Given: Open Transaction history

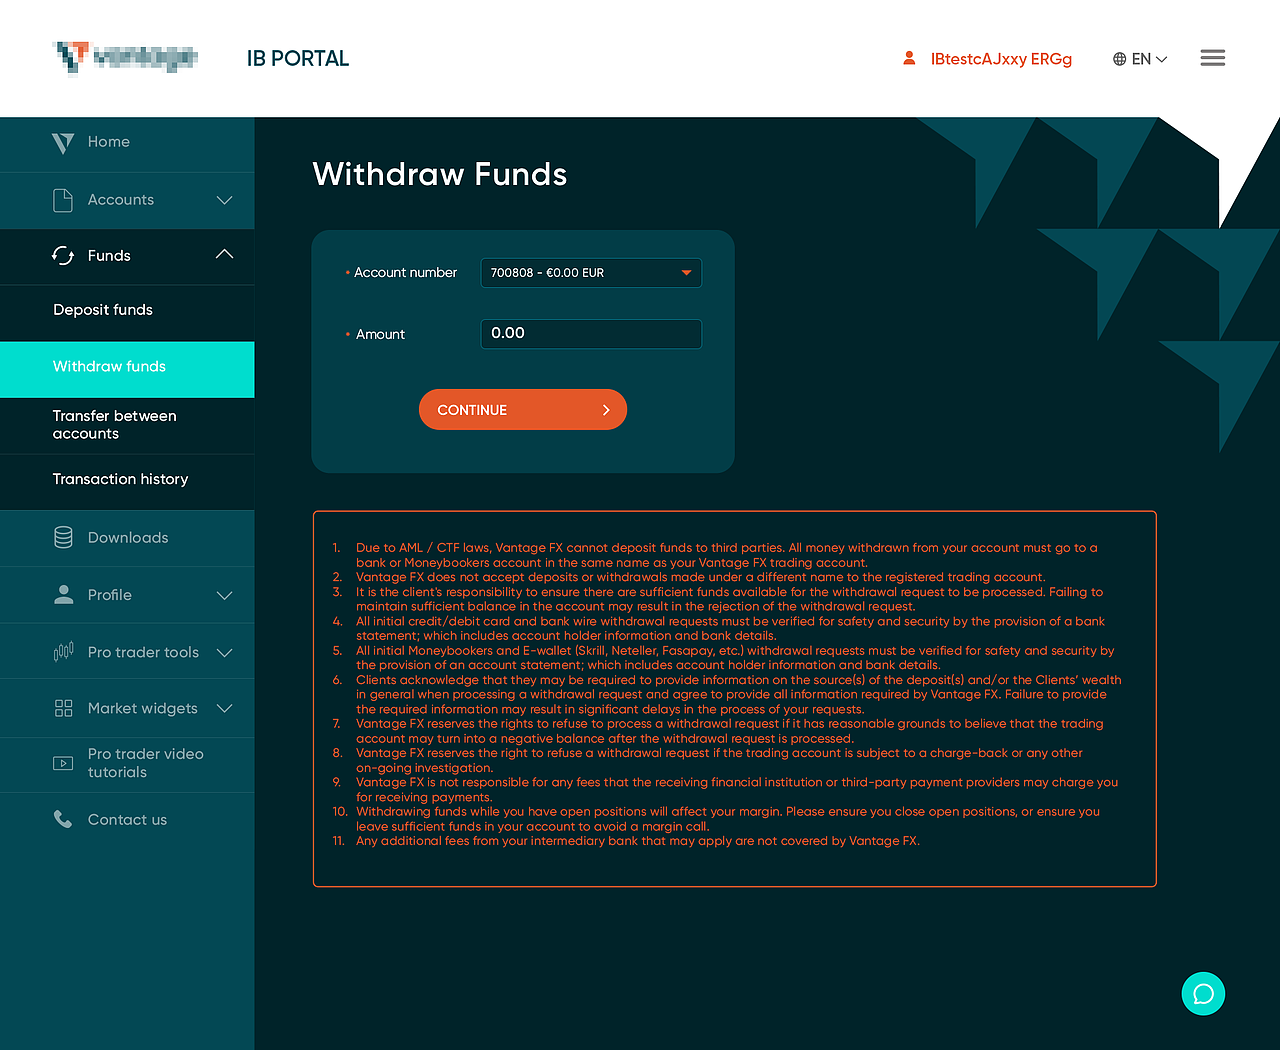Looking at the screenshot, I should (x=127, y=482).
